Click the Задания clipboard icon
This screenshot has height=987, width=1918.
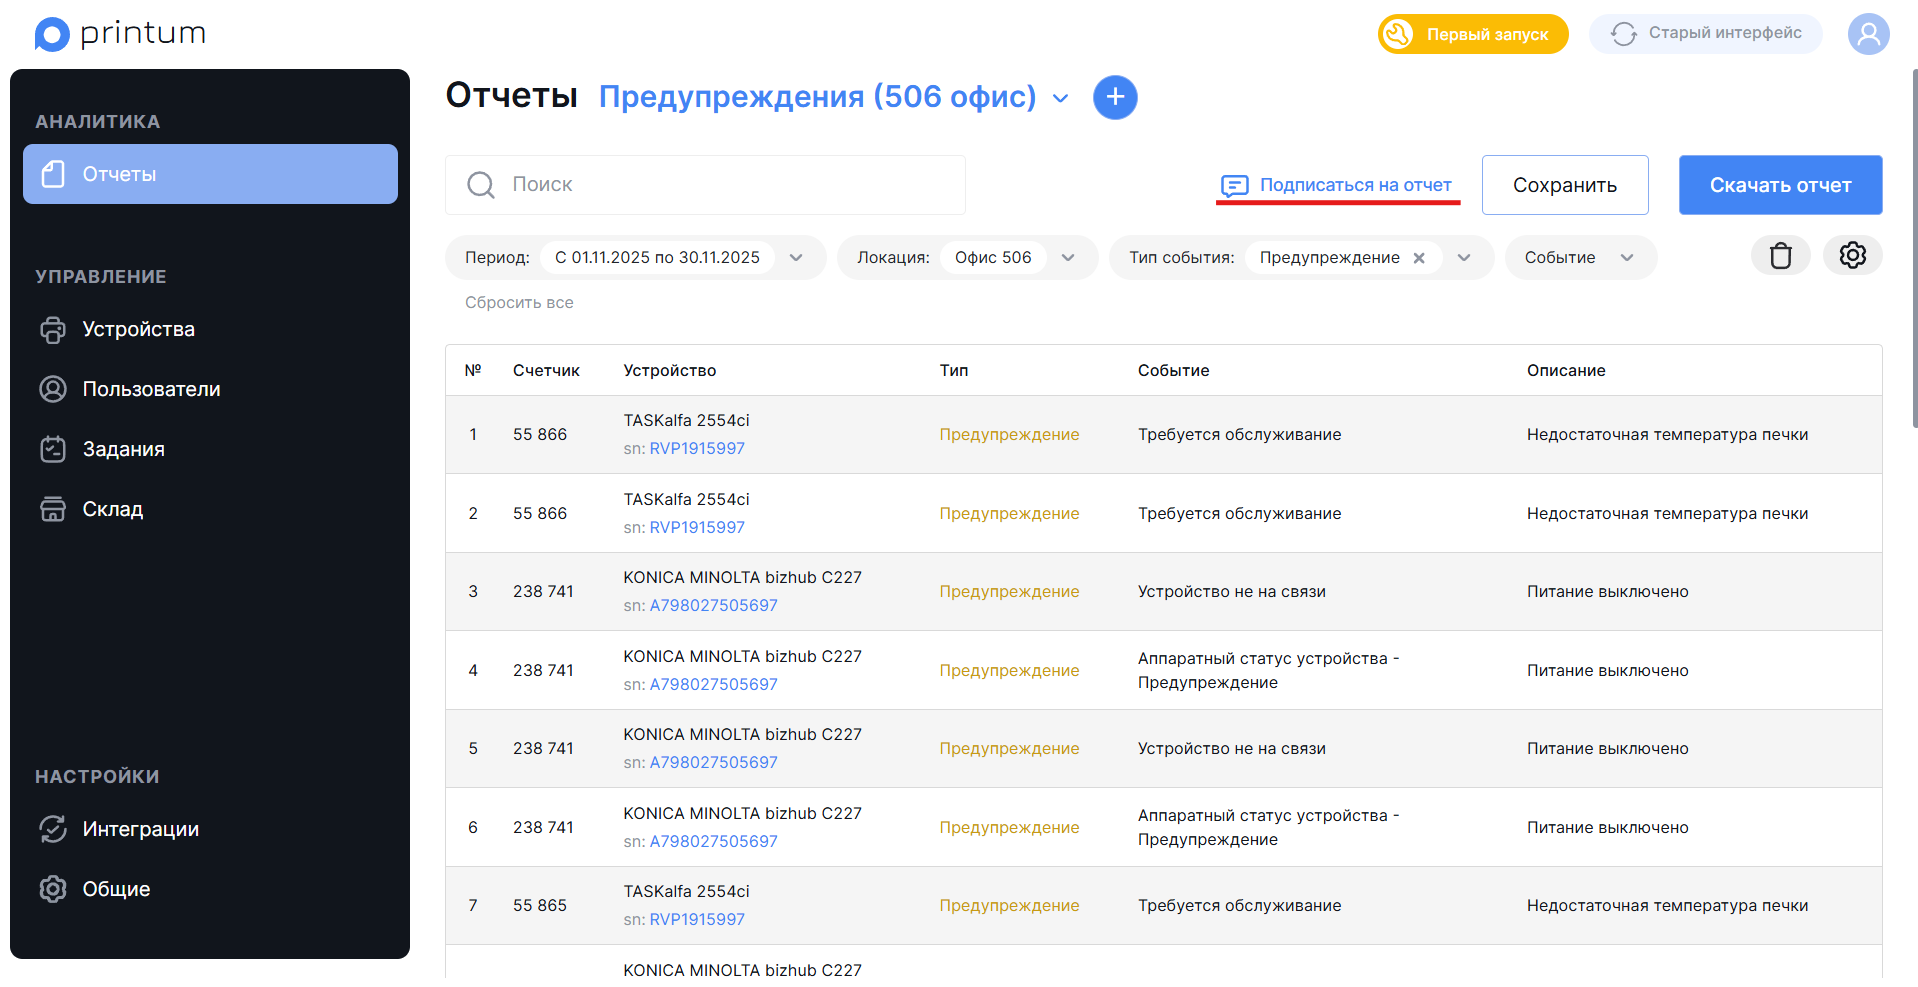(53, 449)
